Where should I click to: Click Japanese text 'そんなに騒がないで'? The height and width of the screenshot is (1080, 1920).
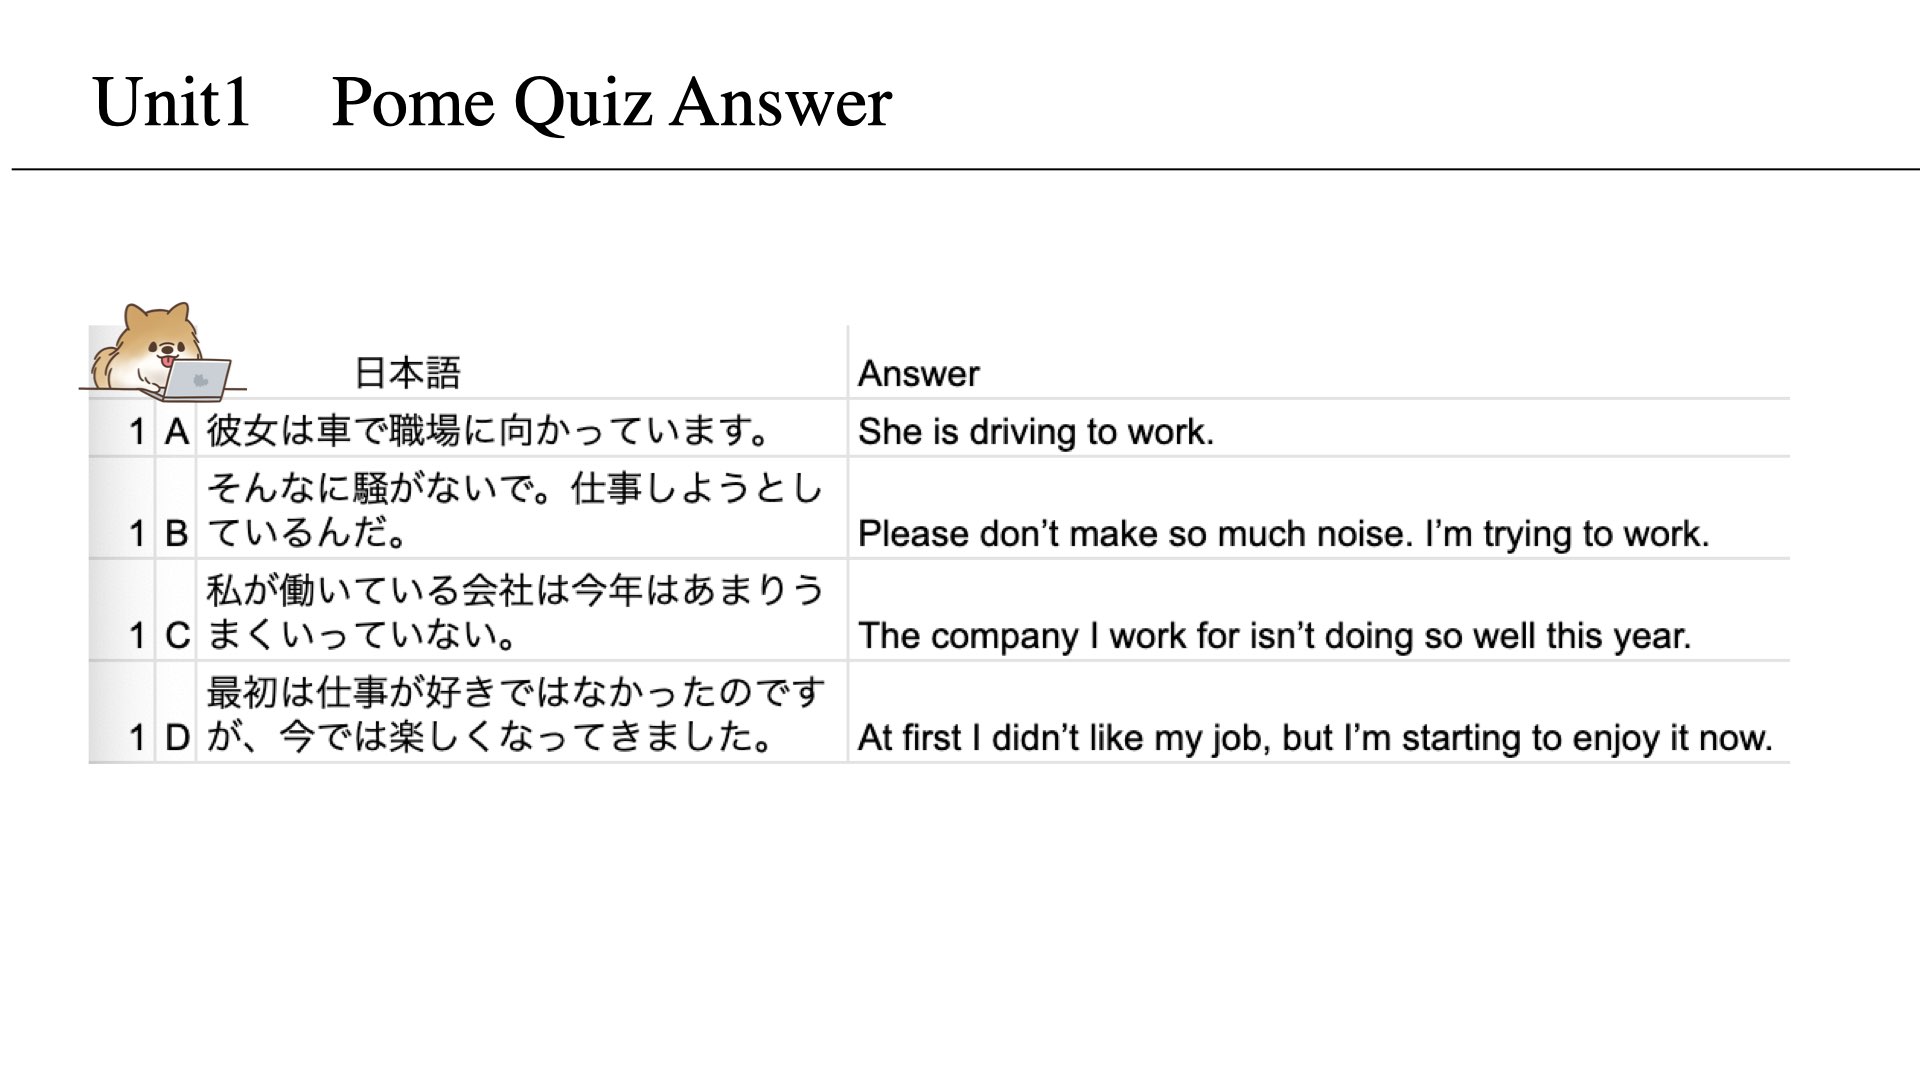point(378,489)
